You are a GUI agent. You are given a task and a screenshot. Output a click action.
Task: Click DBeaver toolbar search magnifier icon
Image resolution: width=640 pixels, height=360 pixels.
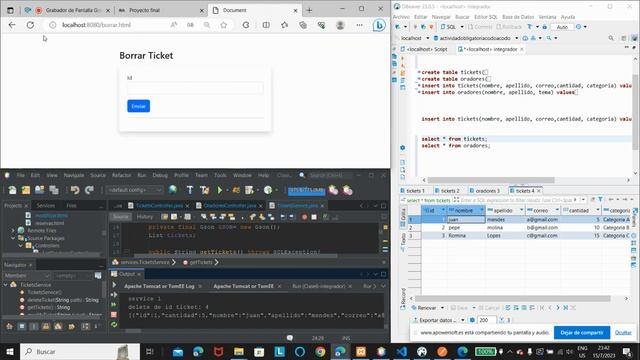pyautogui.click(x=611, y=38)
